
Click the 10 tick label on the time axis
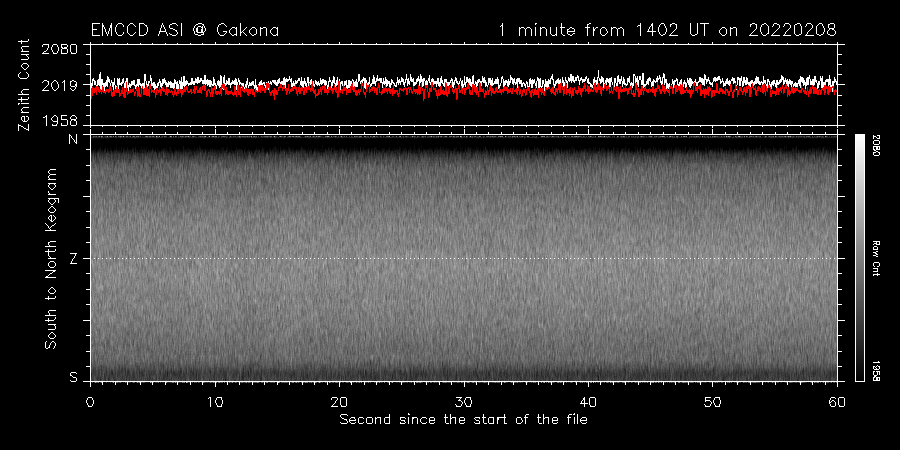click(215, 401)
